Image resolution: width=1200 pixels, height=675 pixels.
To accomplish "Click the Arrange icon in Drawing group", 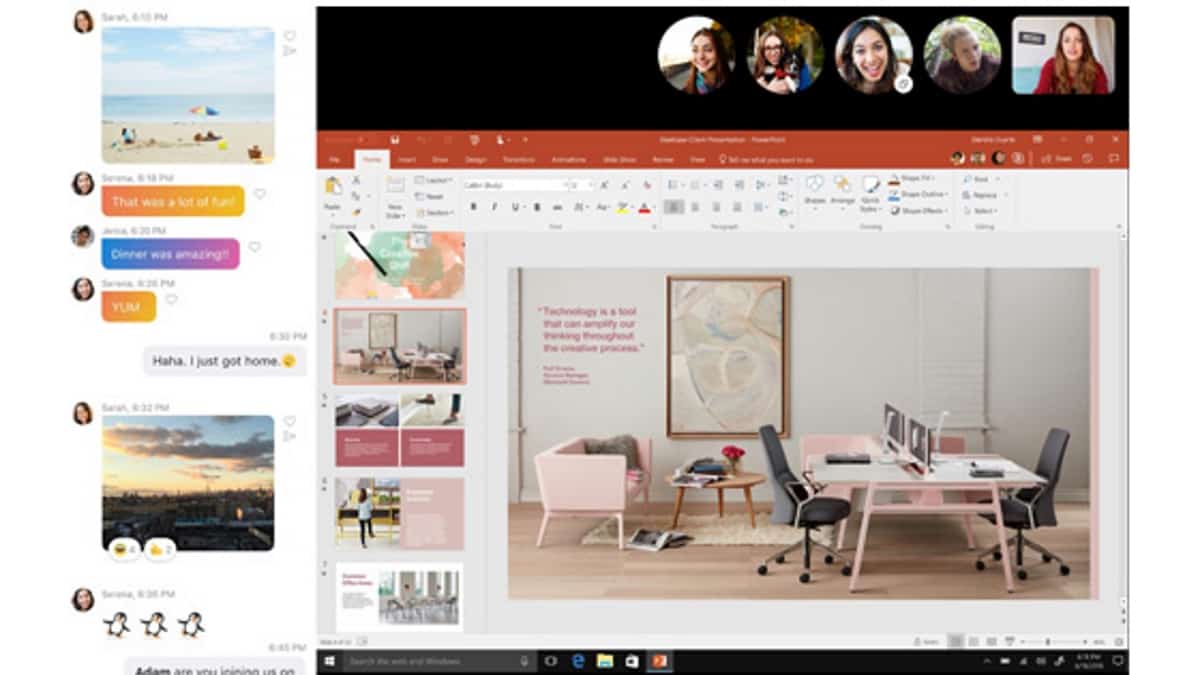I will click(x=842, y=188).
